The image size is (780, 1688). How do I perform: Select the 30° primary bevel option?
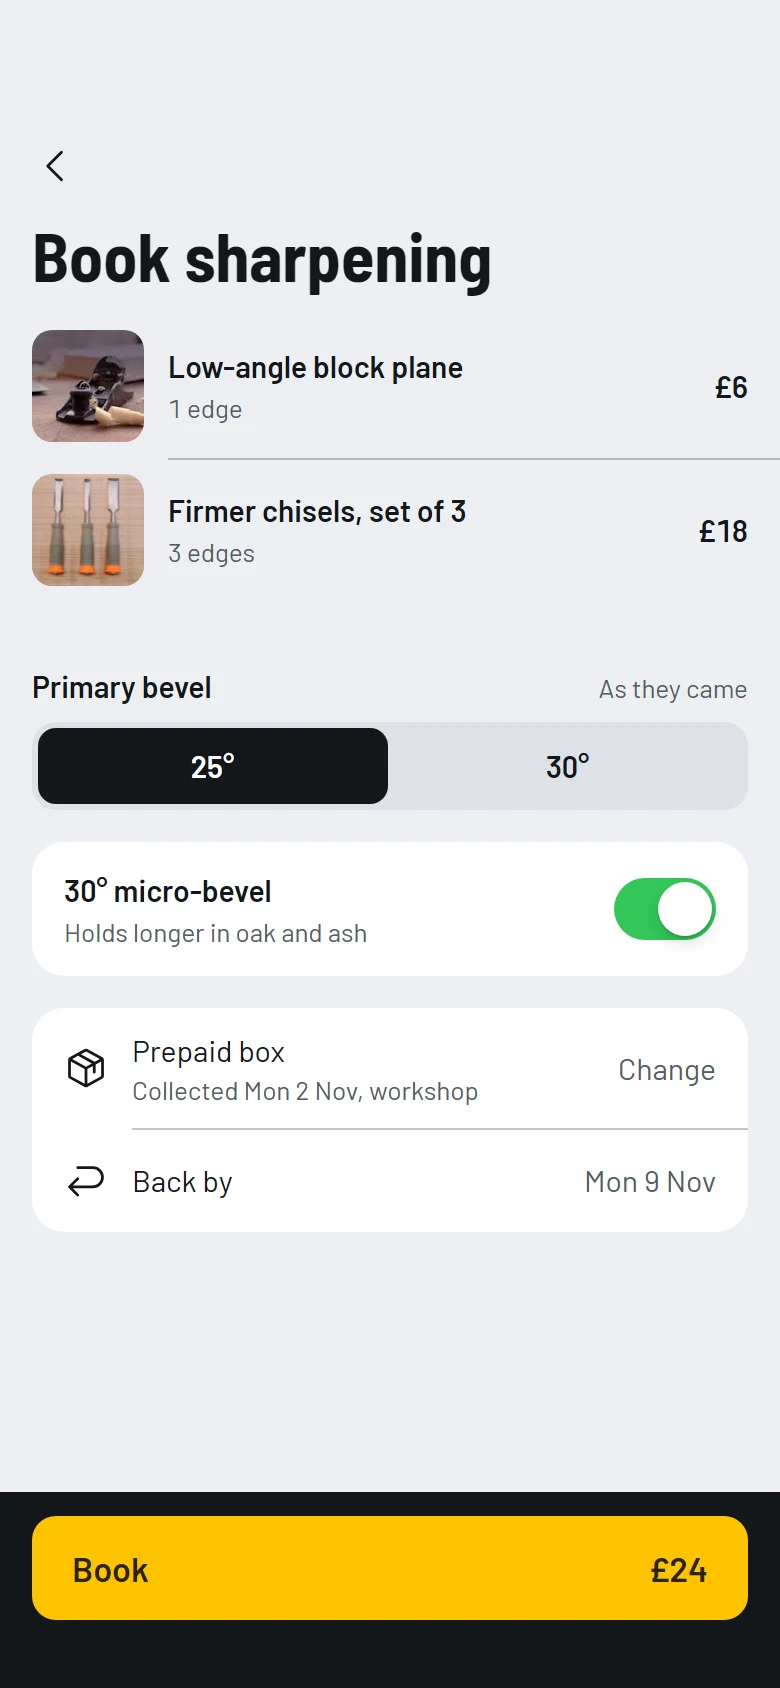click(567, 766)
